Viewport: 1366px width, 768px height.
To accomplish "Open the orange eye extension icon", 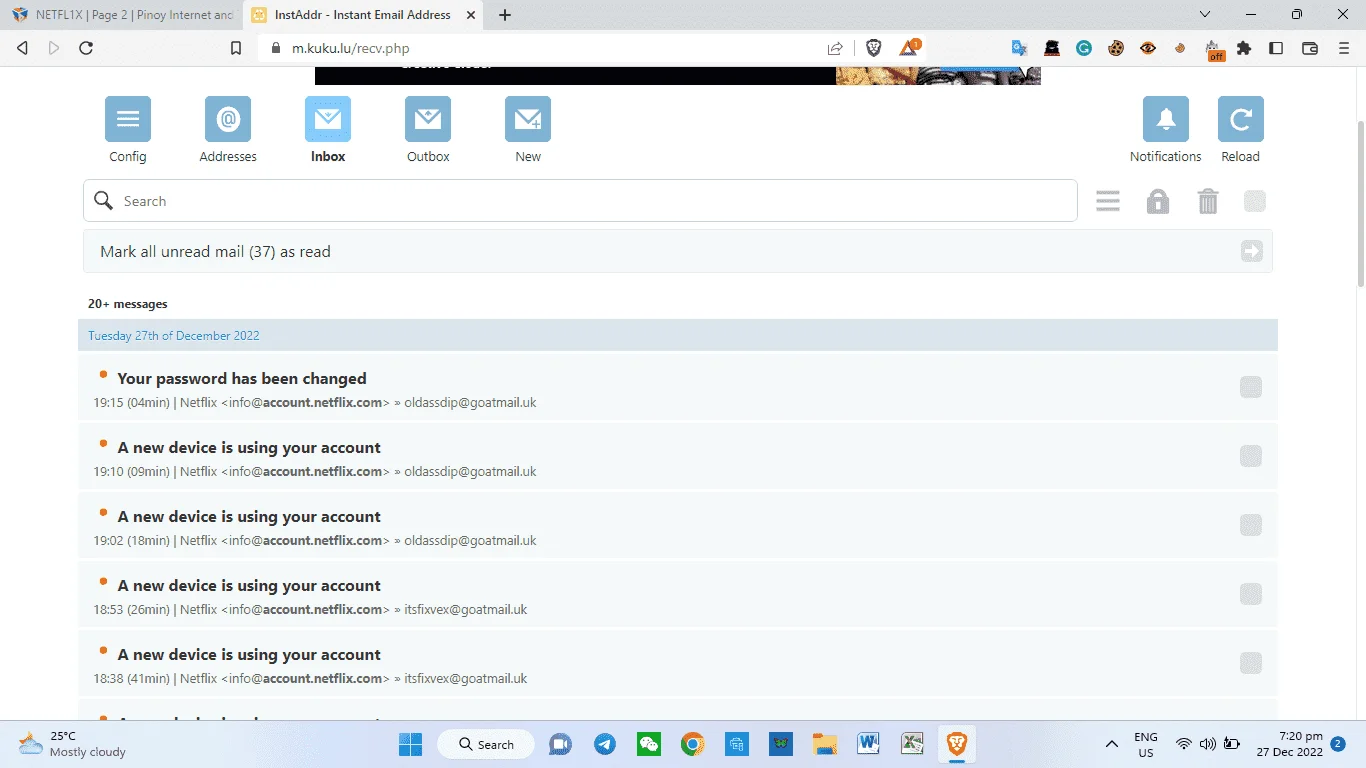I will click(x=1148, y=47).
